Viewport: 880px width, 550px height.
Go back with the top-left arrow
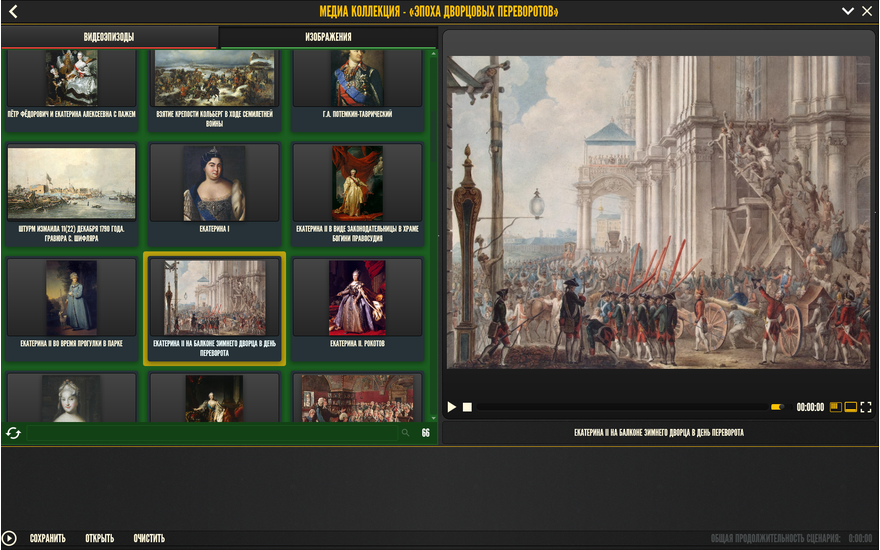(x=13, y=11)
